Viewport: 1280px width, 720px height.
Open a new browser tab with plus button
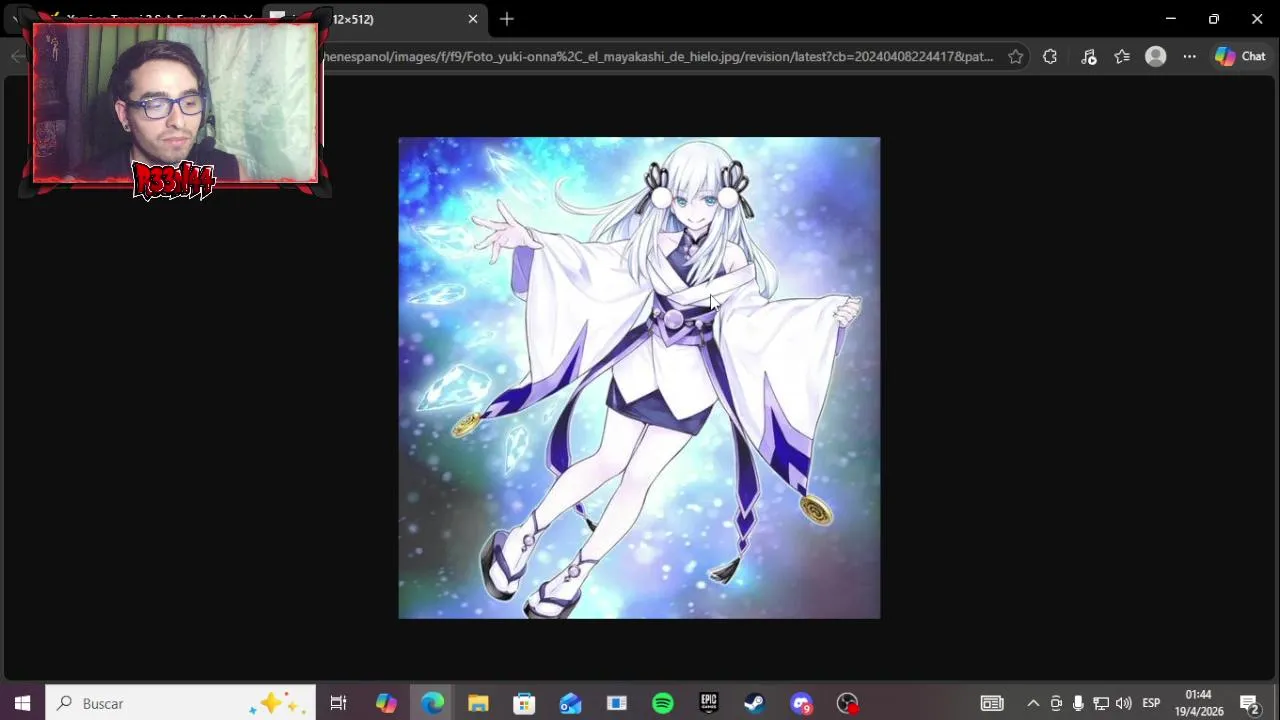pos(507,19)
